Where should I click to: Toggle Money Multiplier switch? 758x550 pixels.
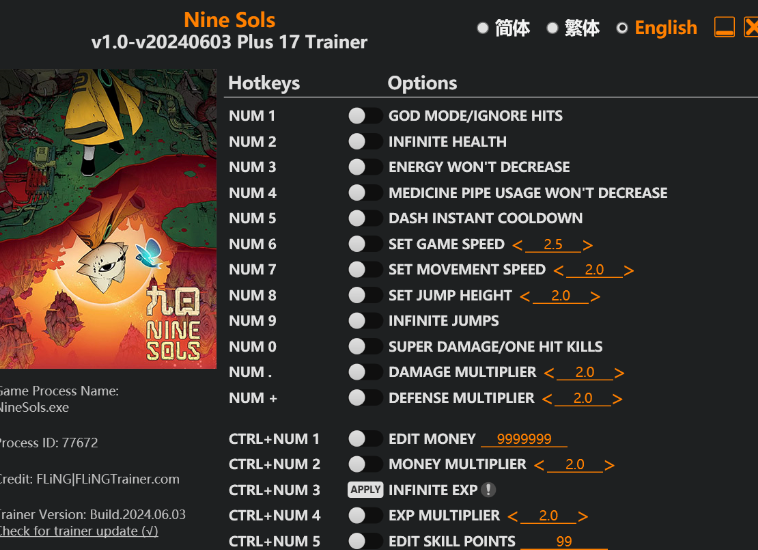[x=365, y=464]
